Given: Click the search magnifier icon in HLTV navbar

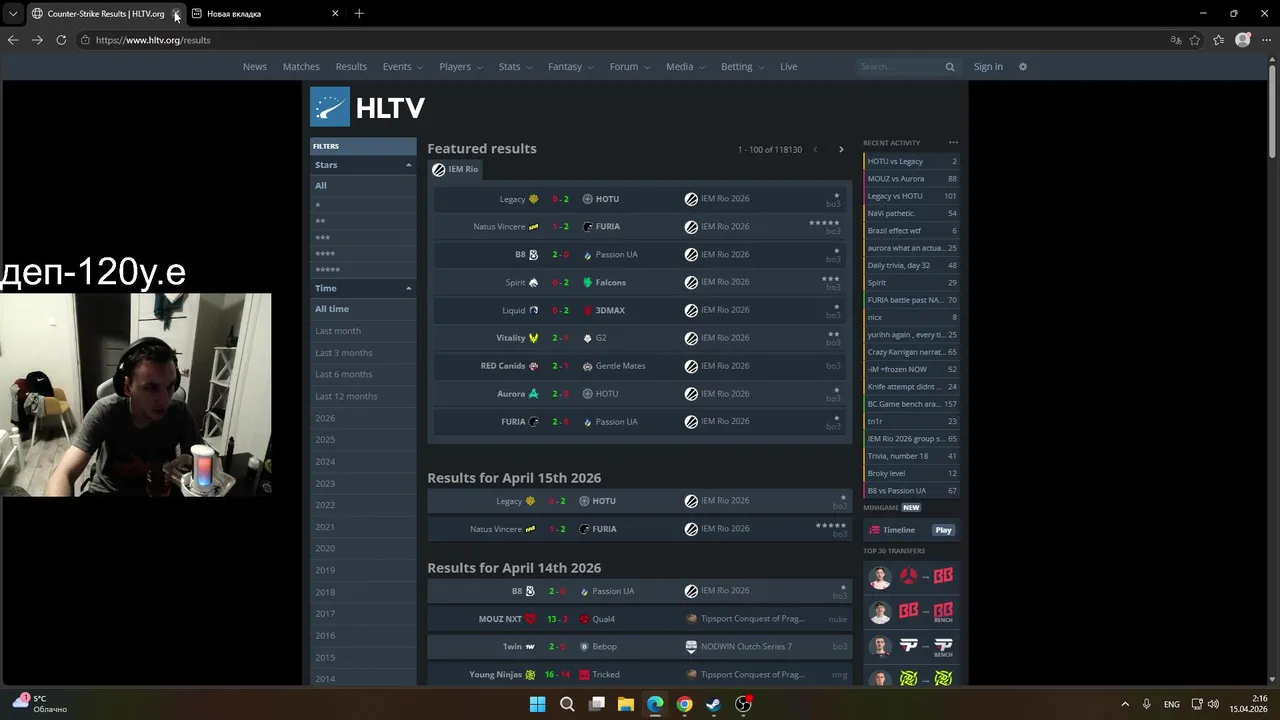Looking at the screenshot, I should [x=950, y=67].
